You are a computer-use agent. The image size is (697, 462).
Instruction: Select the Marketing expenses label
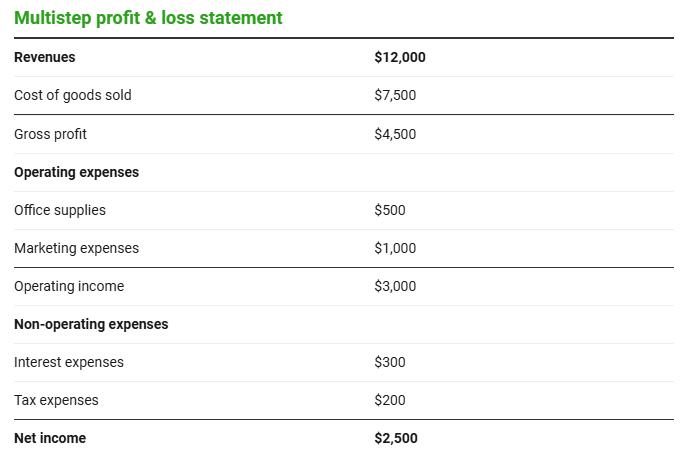pyautogui.click(x=77, y=248)
